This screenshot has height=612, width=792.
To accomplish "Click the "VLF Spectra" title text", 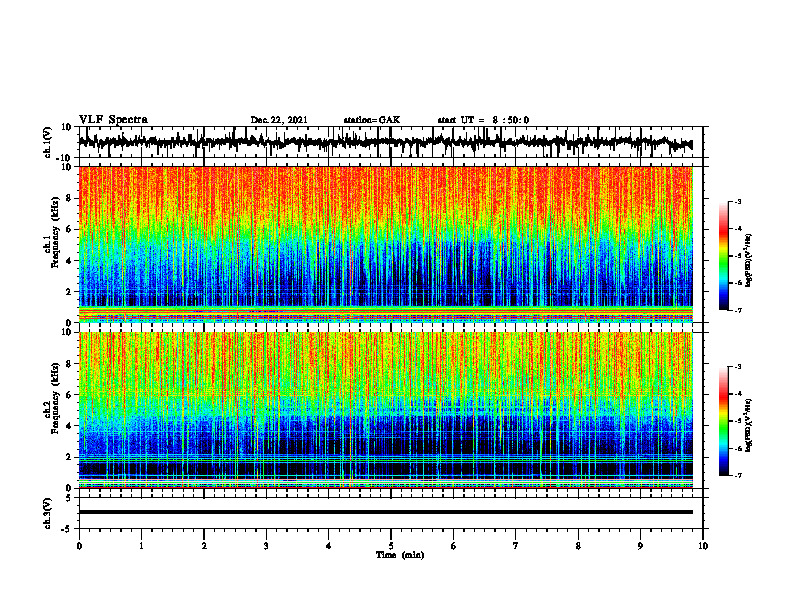I will point(113,120).
